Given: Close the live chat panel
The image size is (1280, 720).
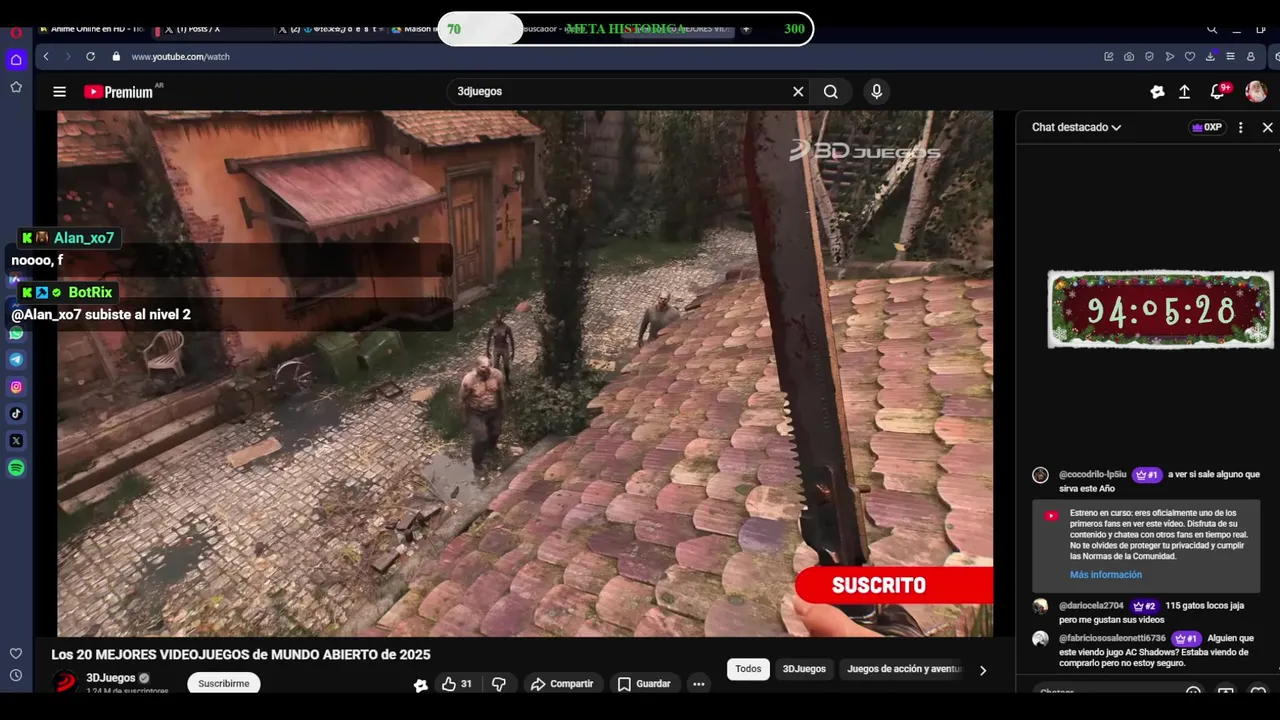Looking at the screenshot, I should click(1267, 128).
